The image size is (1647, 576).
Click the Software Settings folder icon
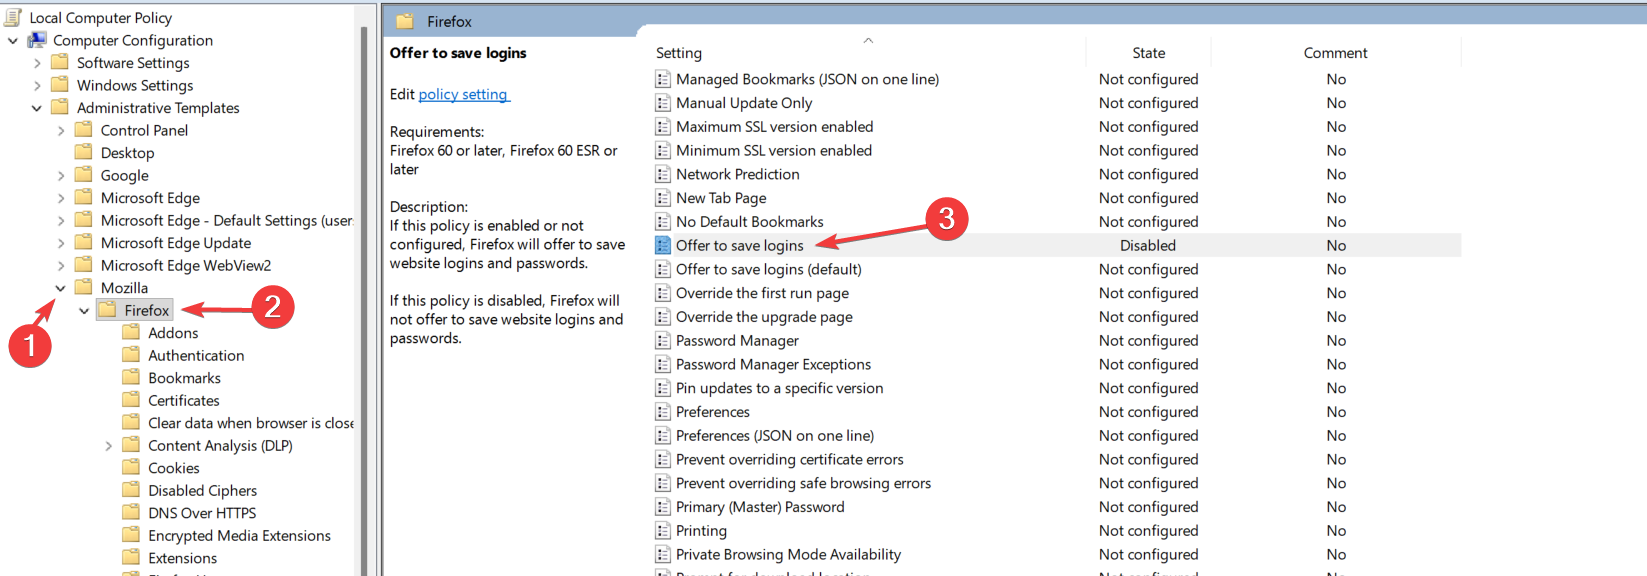[x=60, y=62]
